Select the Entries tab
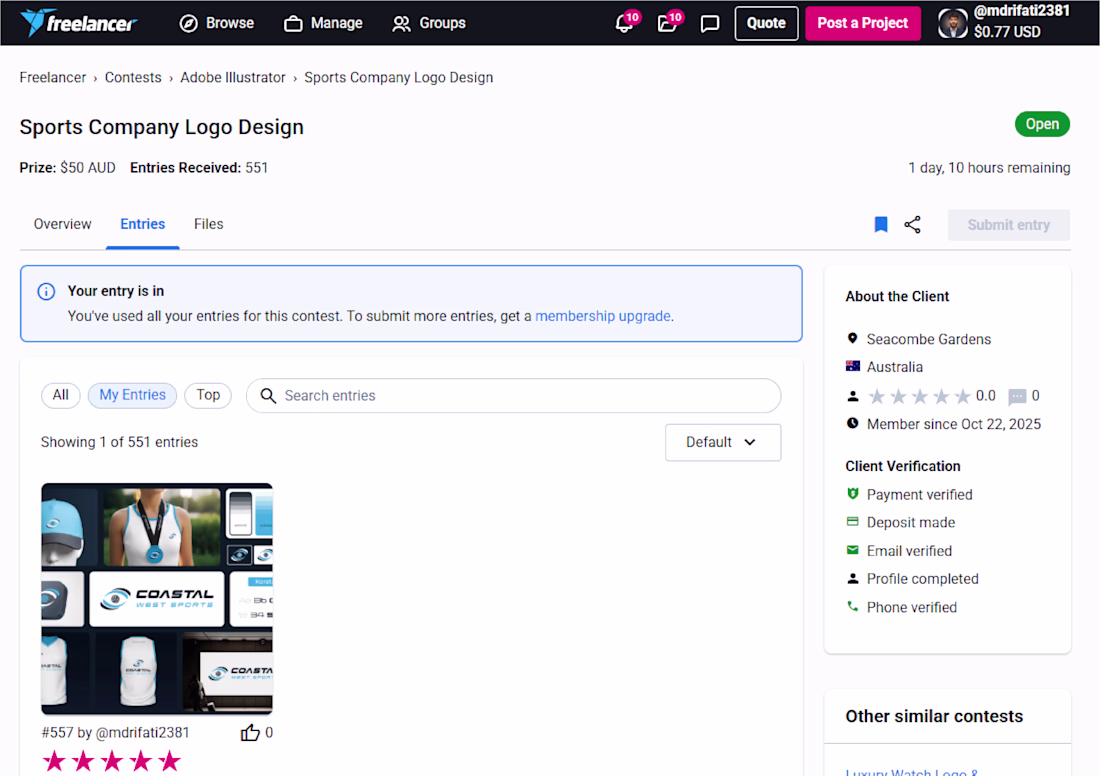Image resolution: width=1100 pixels, height=776 pixels. [x=142, y=224]
